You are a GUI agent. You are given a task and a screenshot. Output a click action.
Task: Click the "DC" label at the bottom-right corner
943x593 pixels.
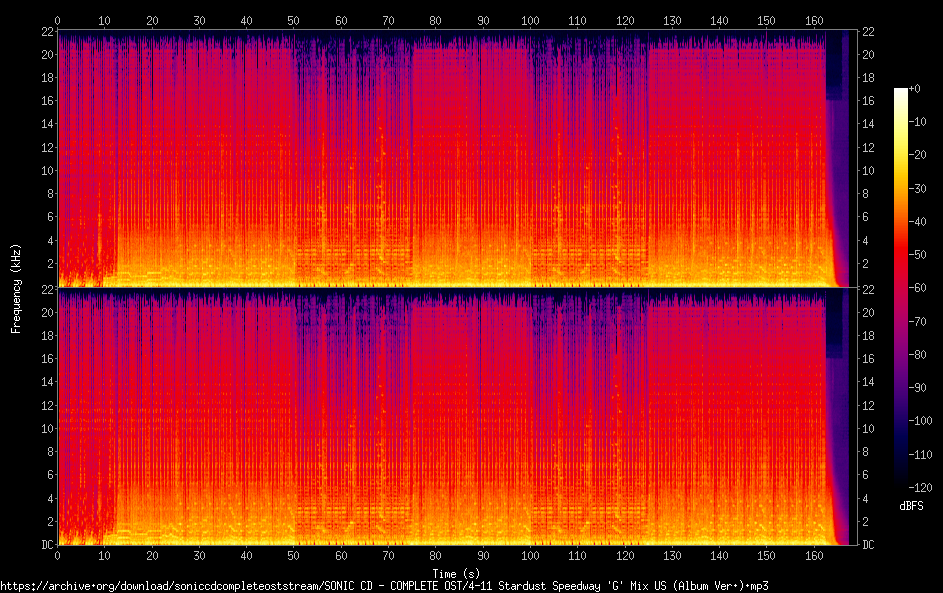point(869,545)
